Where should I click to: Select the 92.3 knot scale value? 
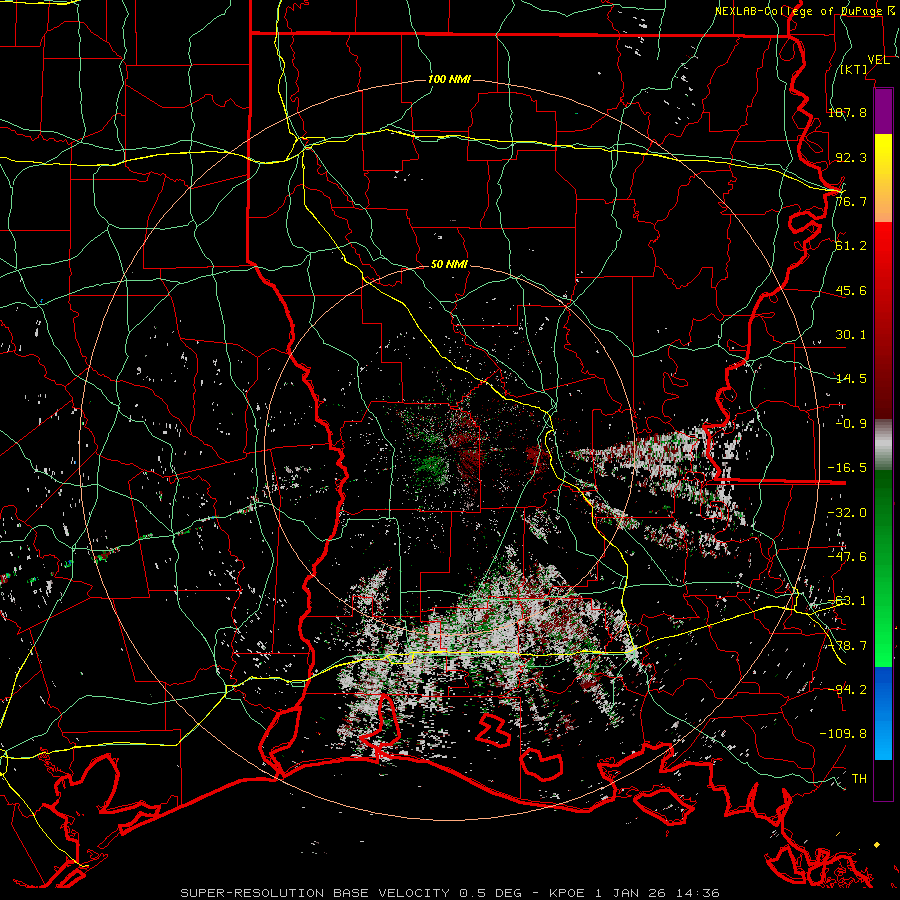[x=851, y=157]
